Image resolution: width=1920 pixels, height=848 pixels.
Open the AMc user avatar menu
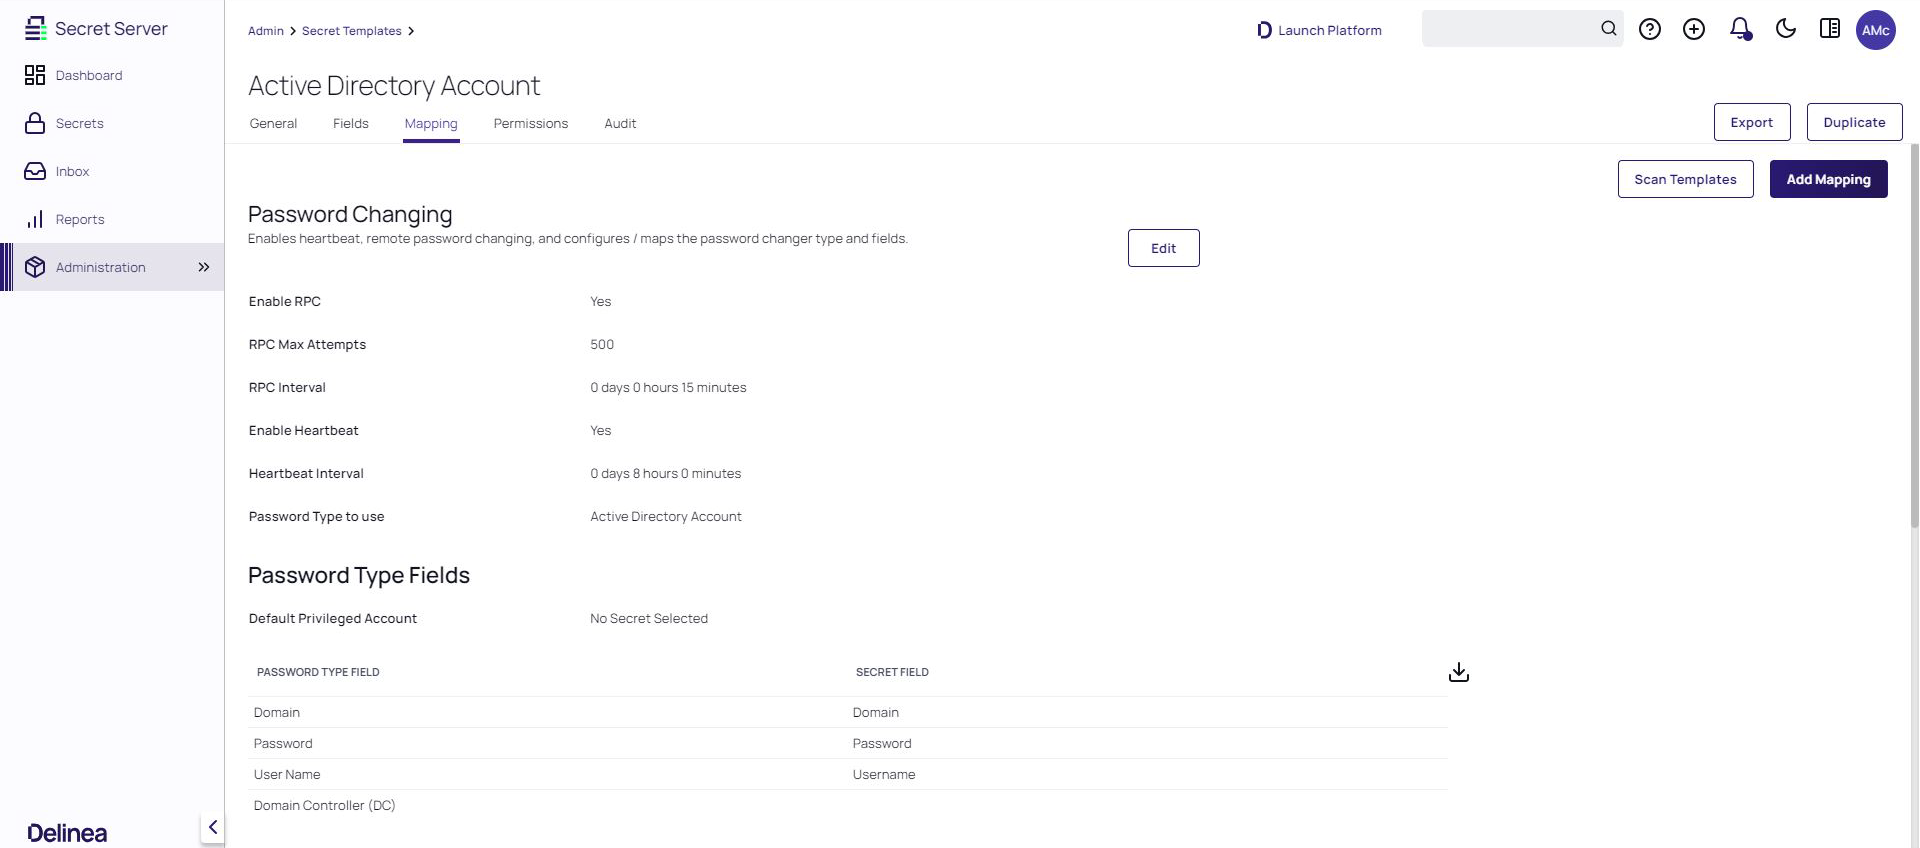[1875, 30]
